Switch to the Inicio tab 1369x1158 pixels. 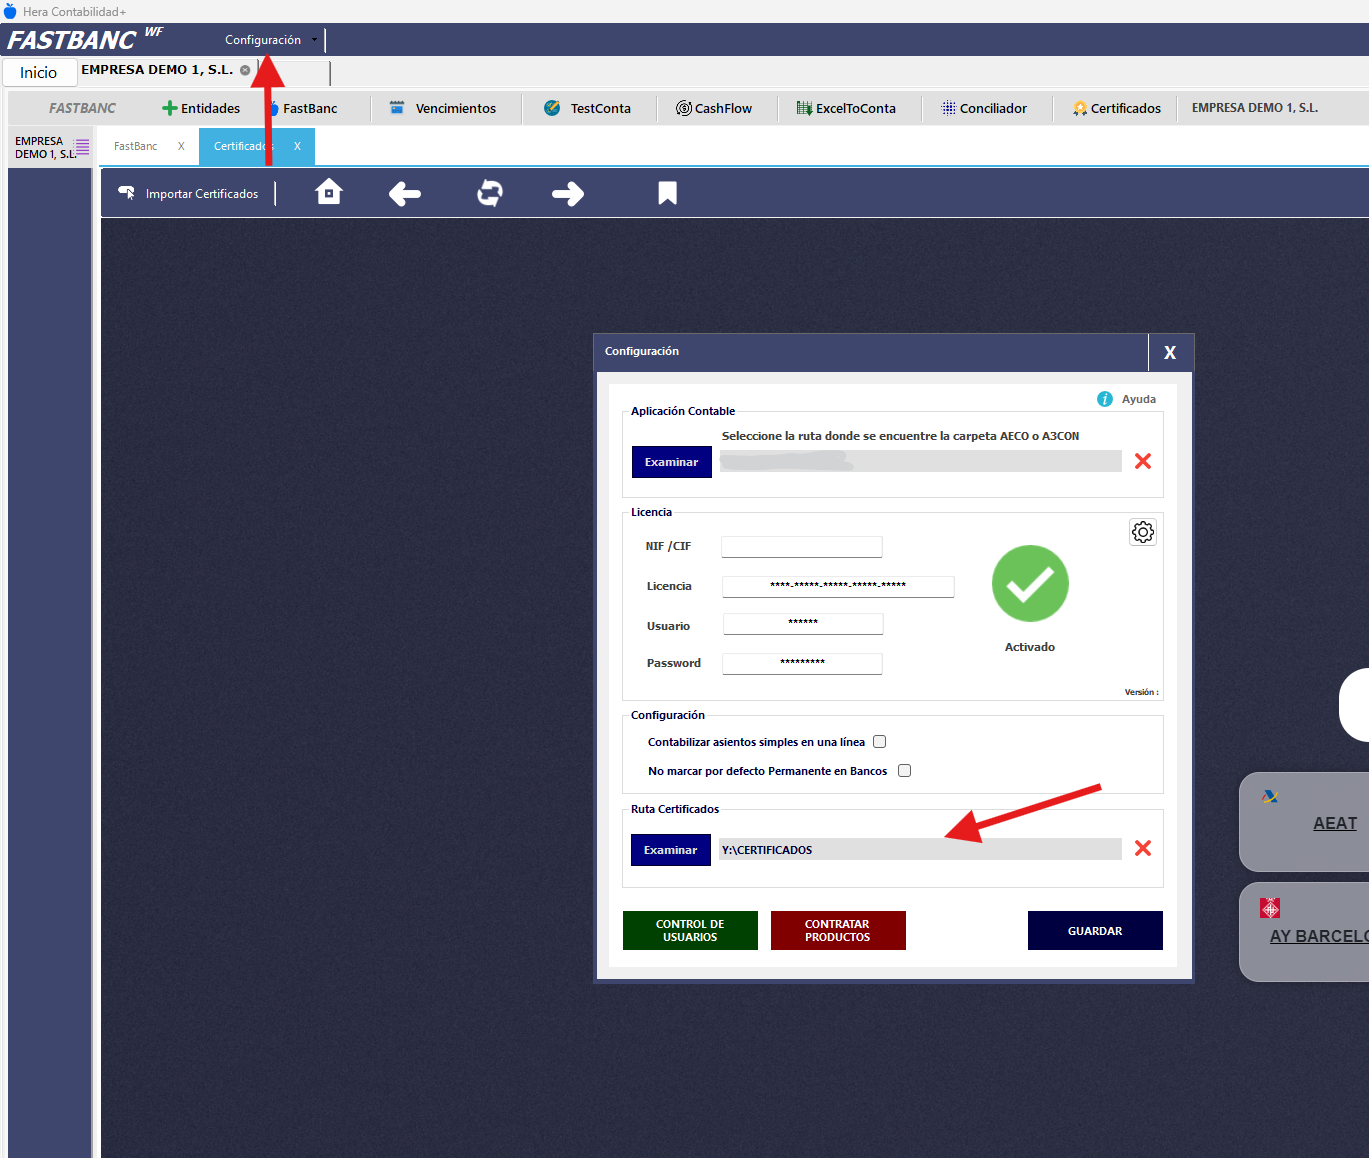tap(39, 72)
